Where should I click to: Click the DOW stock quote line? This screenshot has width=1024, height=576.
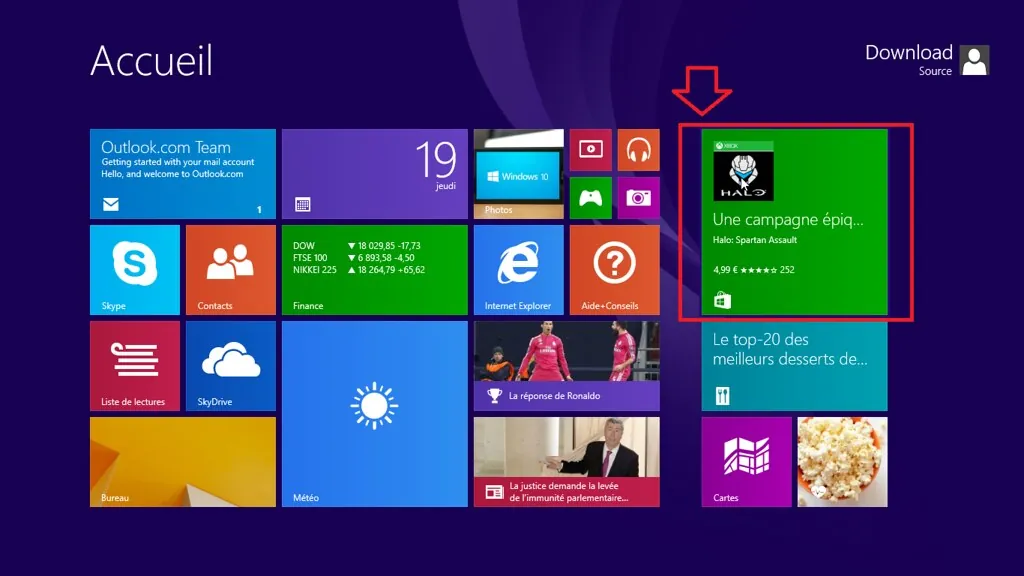click(x=357, y=246)
